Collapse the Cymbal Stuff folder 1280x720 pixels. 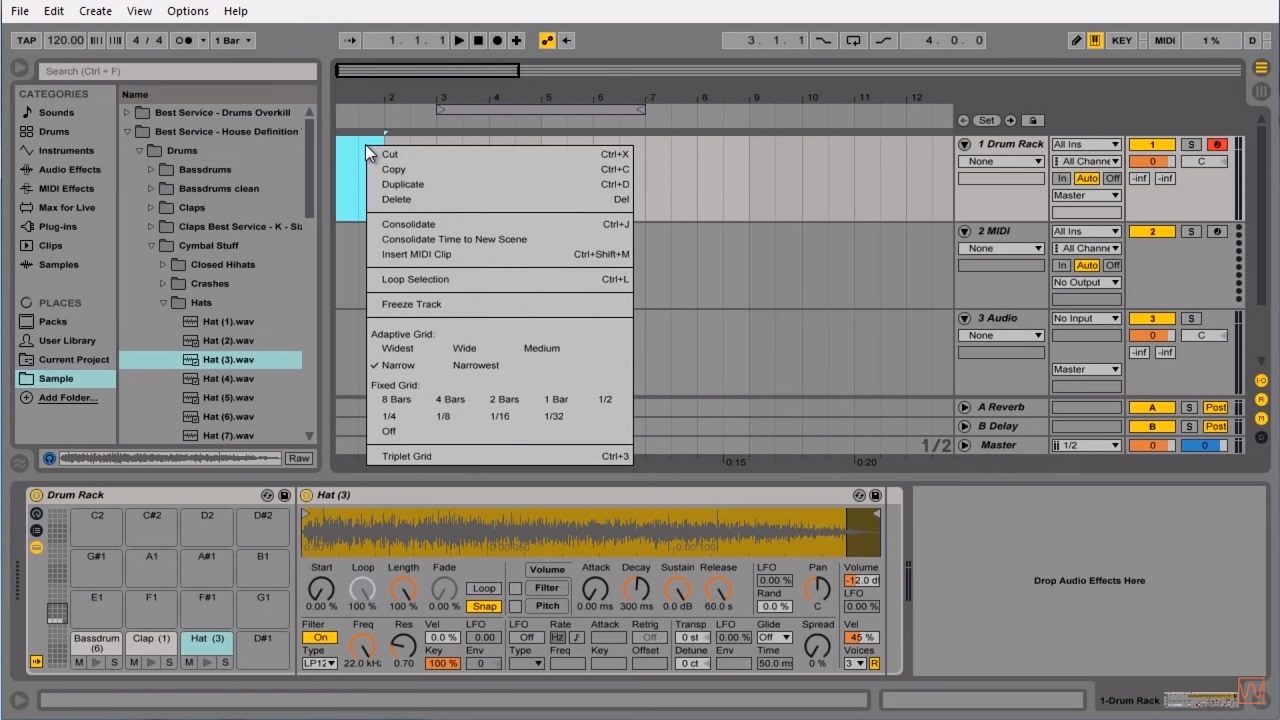coord(153,245)
